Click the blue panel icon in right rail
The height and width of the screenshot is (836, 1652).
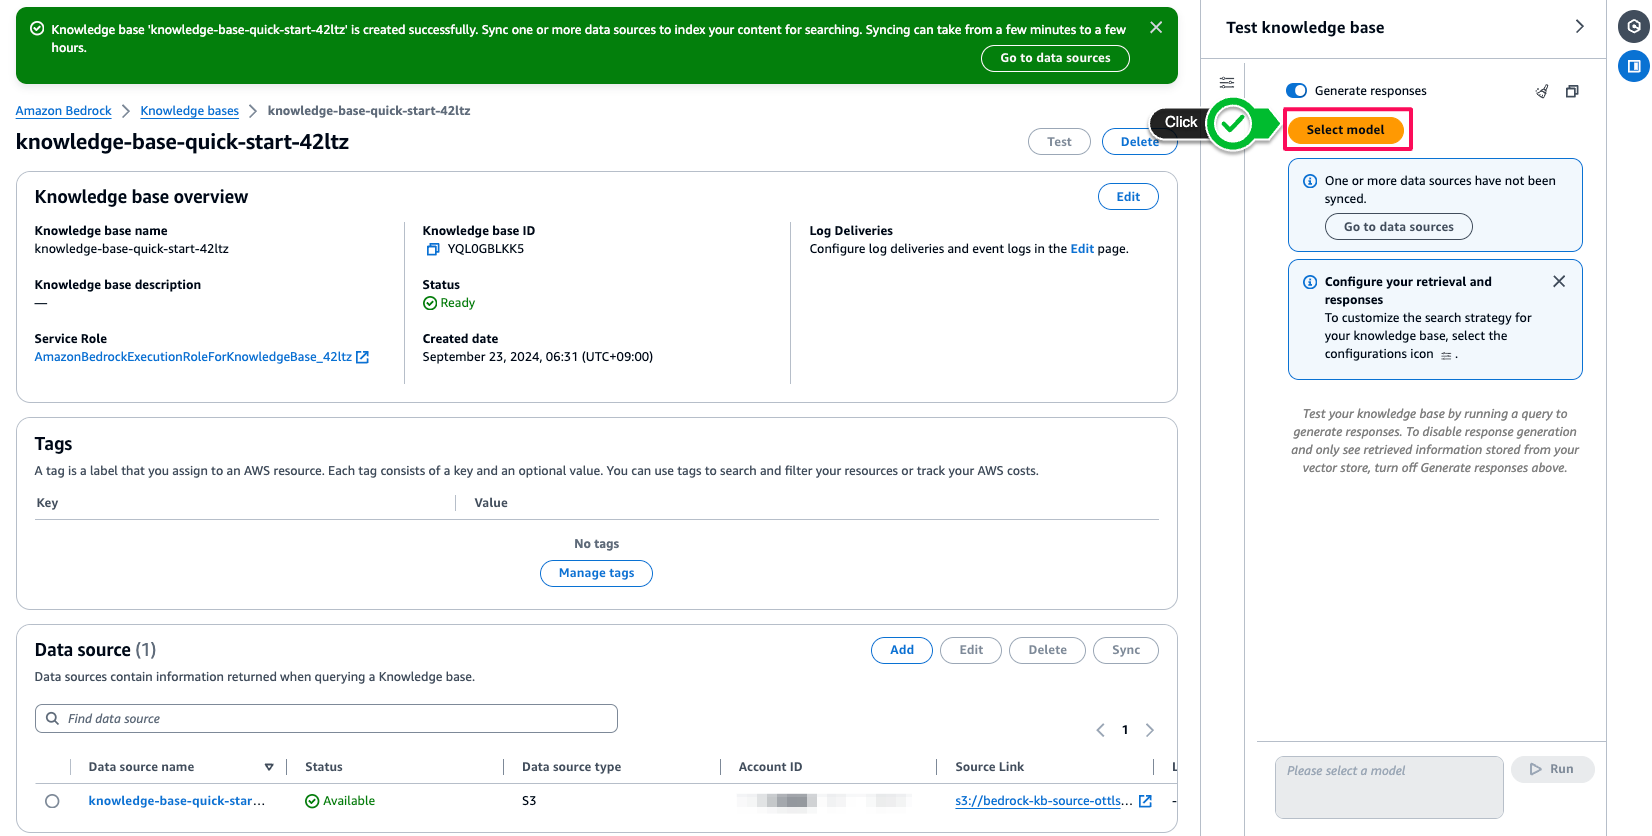coord(1634,66)
